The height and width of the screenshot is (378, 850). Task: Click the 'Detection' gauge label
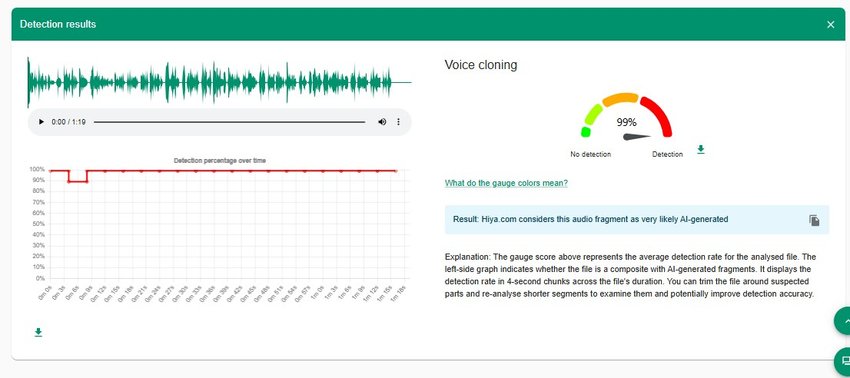click(x=667, y=155)
